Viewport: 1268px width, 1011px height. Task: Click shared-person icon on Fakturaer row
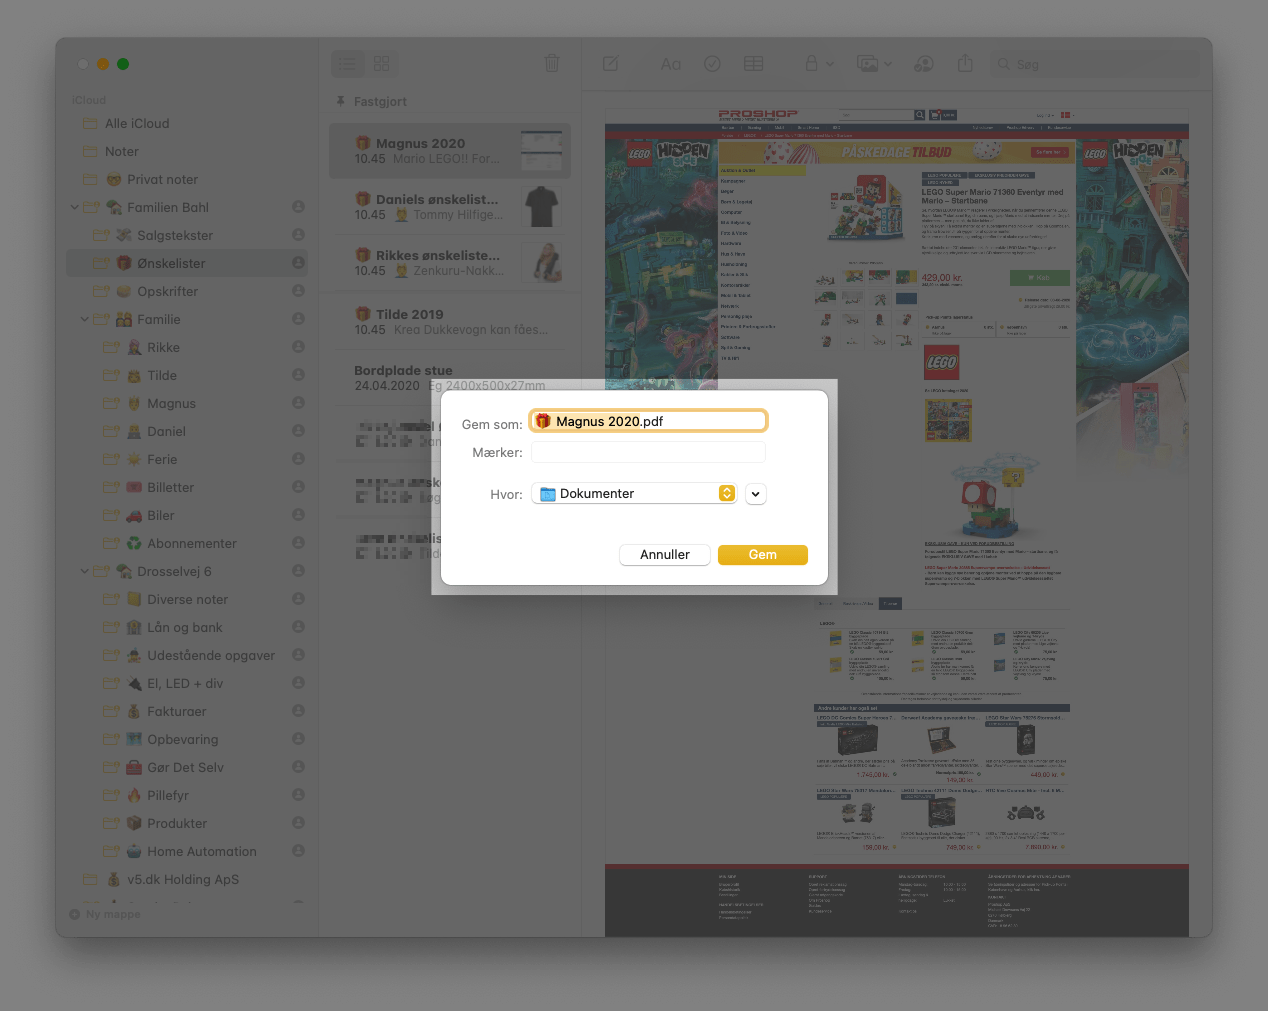[298, 711]
